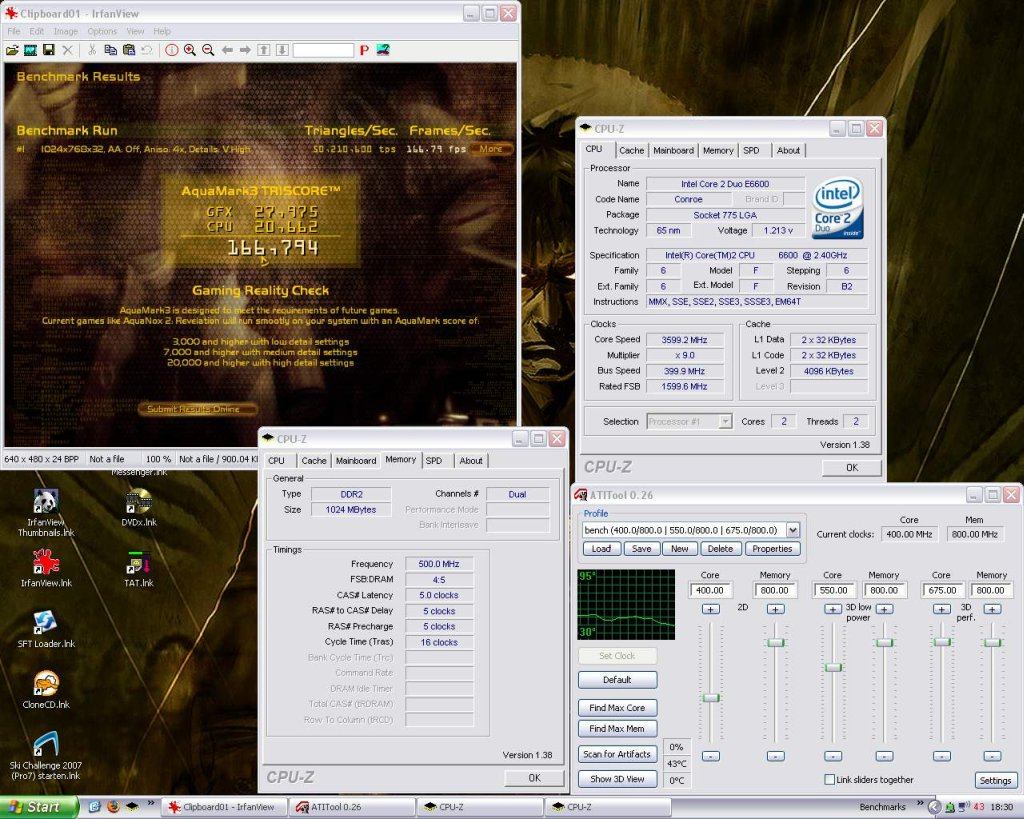The image size is (1024, 819).
Task: Show image information via red info icon
Action: [172, 50]
